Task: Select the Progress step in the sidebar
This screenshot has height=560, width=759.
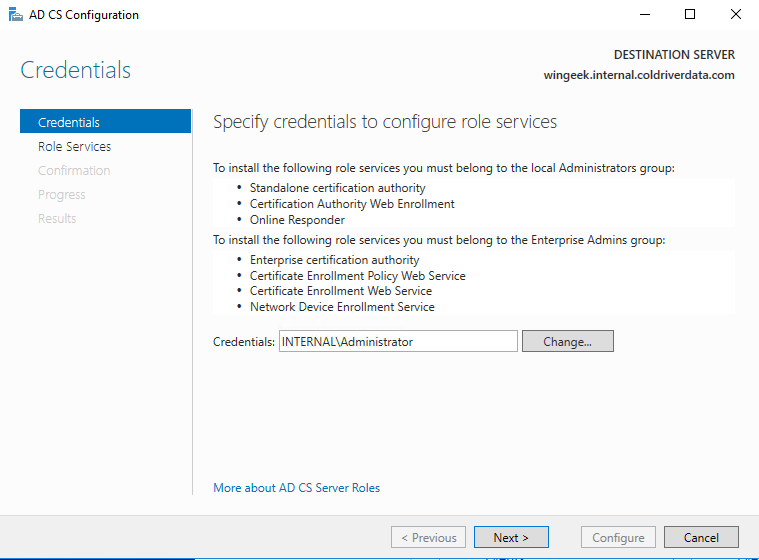Action: 62,194
